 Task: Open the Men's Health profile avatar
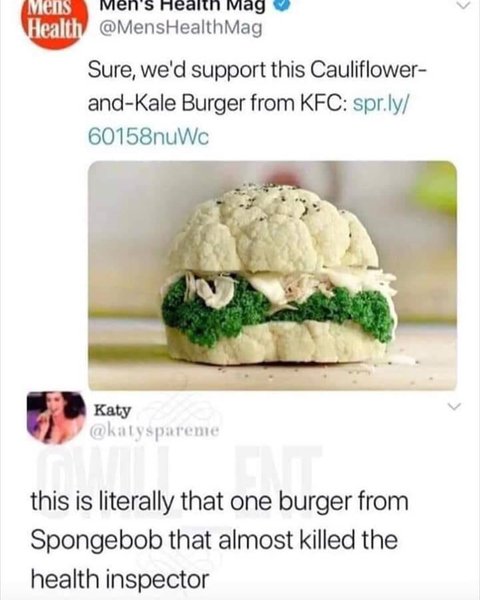[x=54, y=22]
